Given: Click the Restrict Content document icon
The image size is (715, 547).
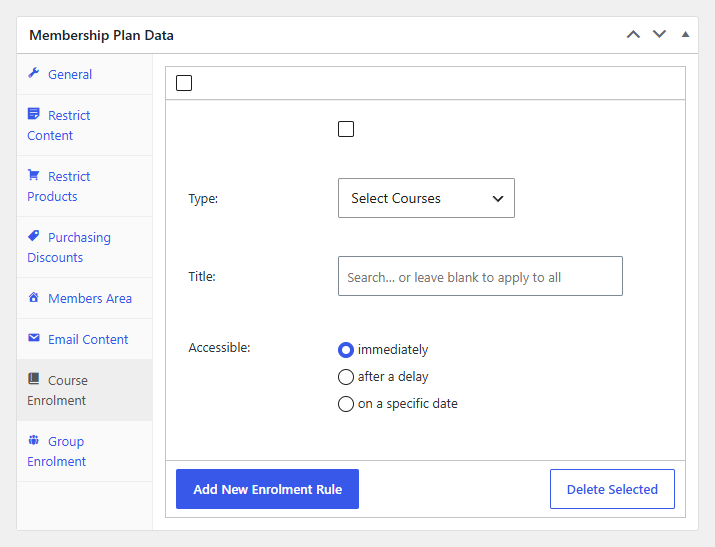Looking at the screenshot, I should click(x=34, y=114).
